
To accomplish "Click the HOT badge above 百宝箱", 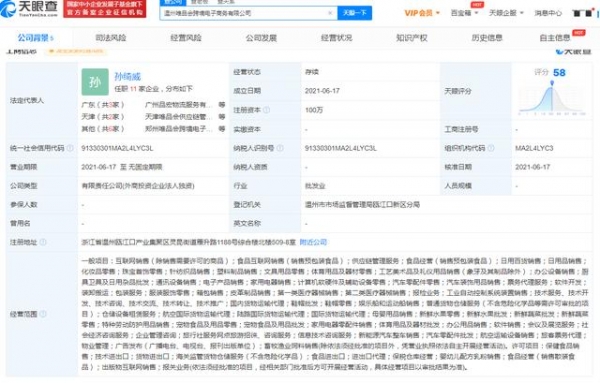I will click(477, 5).
